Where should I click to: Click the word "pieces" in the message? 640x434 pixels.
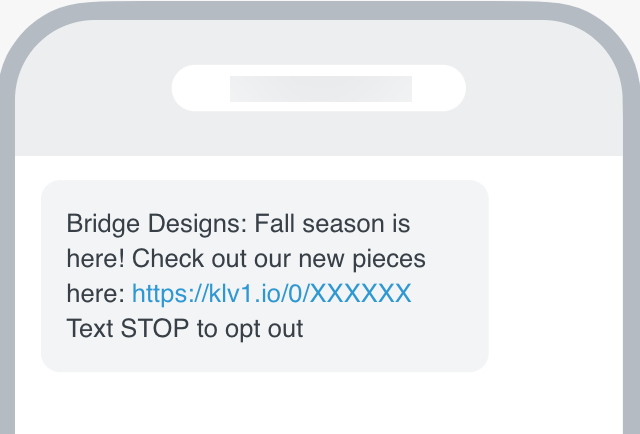(392, 258)
